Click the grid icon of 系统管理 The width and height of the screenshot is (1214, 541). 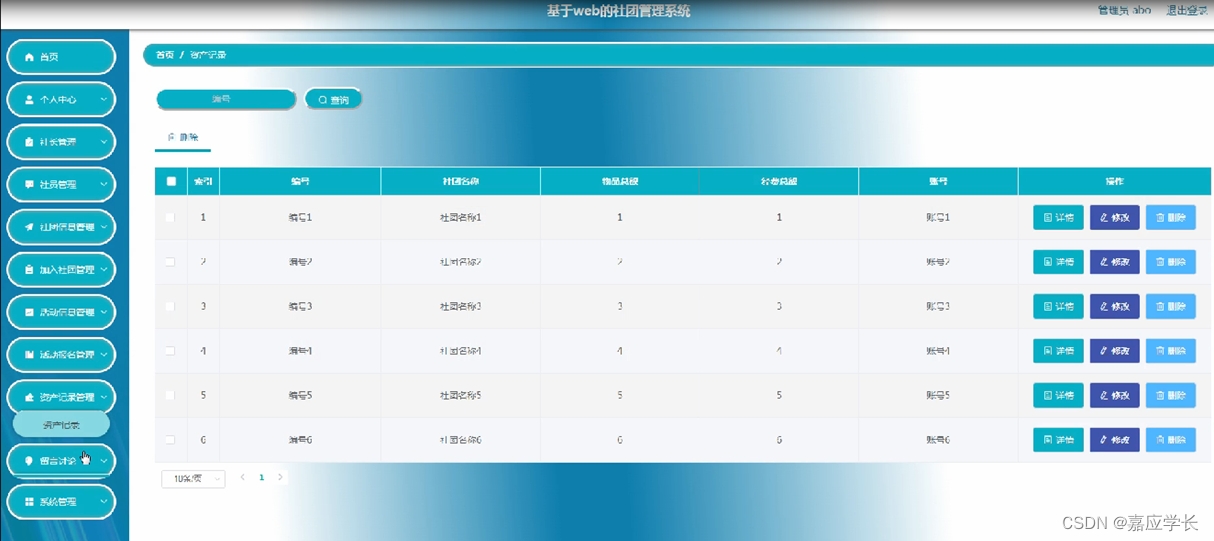point(29,502)
